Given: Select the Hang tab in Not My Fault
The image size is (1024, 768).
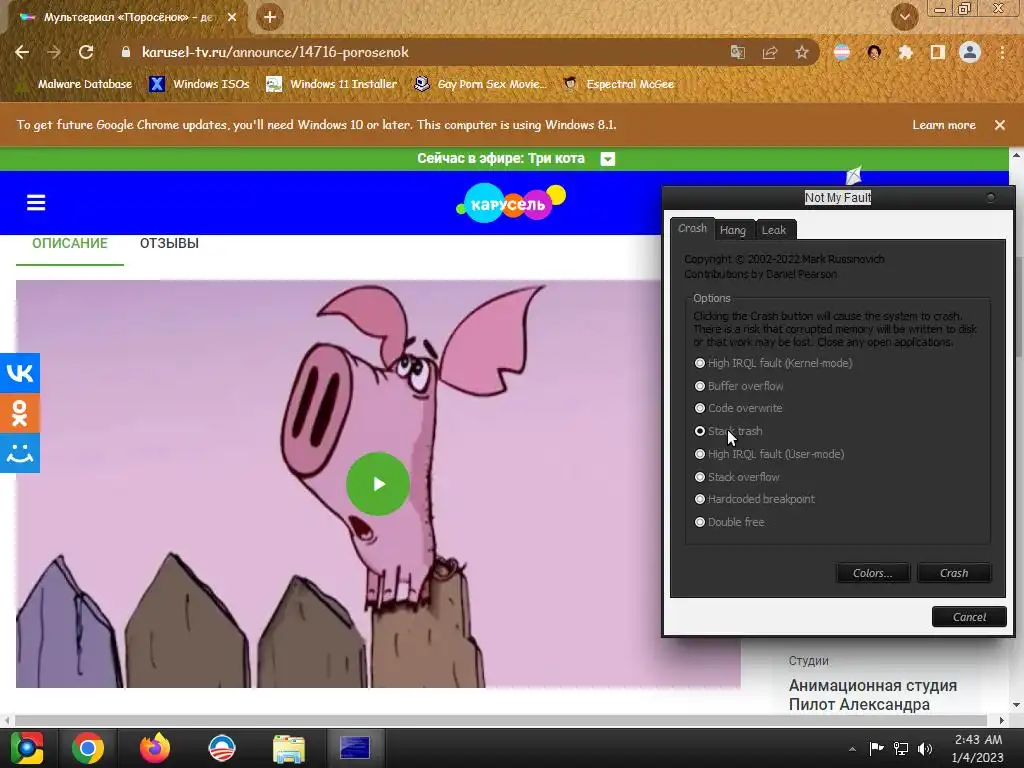Looking at the screenshot, I should [x=733, y=230].
